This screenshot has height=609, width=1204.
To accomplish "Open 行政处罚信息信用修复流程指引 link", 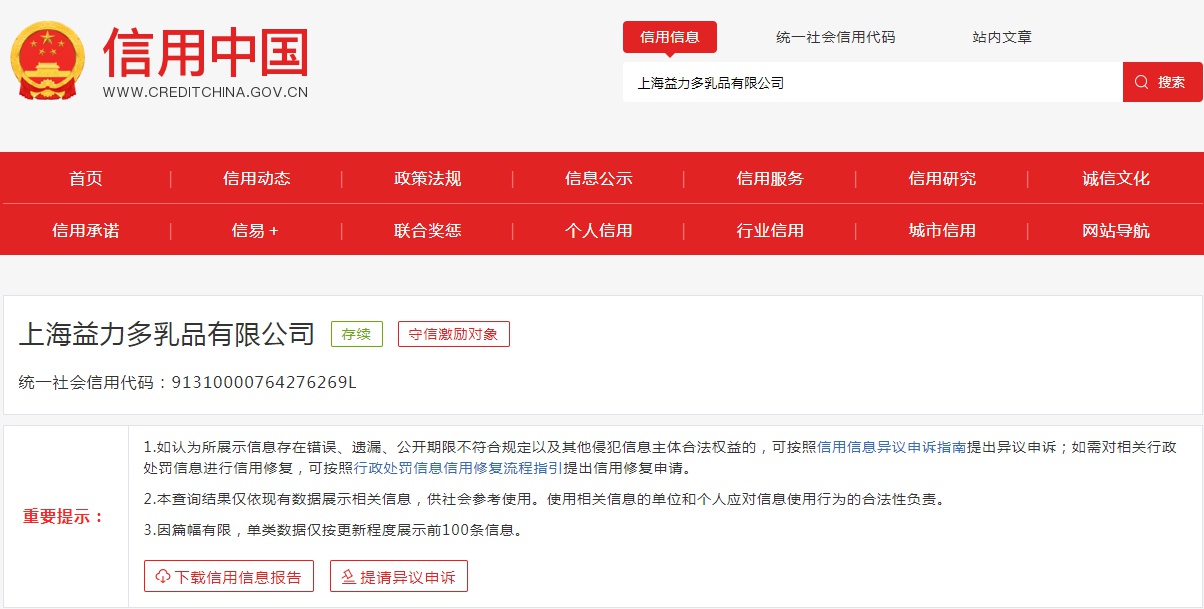I will pos(458,468).
